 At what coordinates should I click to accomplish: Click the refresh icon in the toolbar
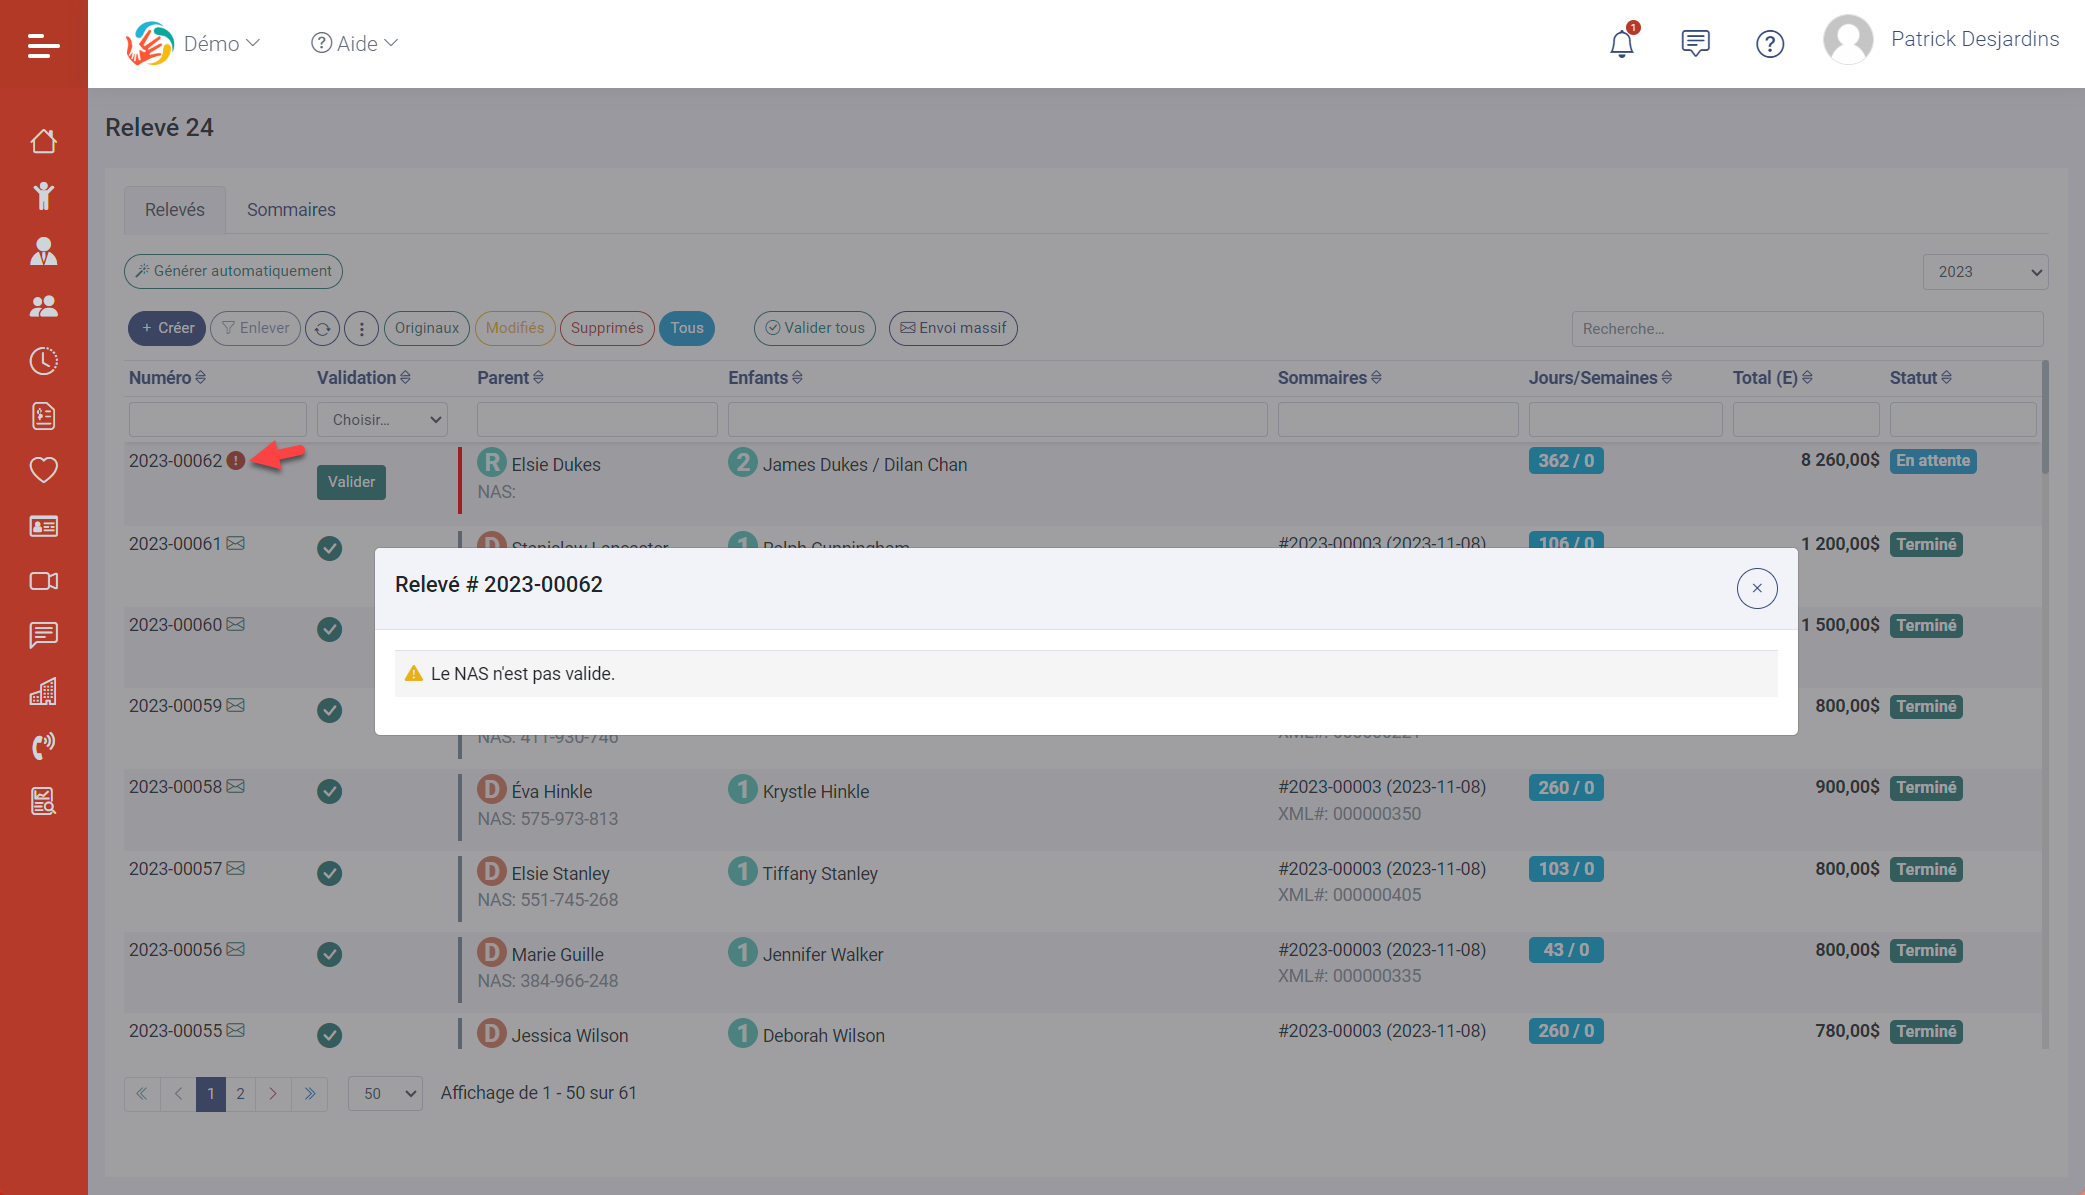(x=322, y=328)
